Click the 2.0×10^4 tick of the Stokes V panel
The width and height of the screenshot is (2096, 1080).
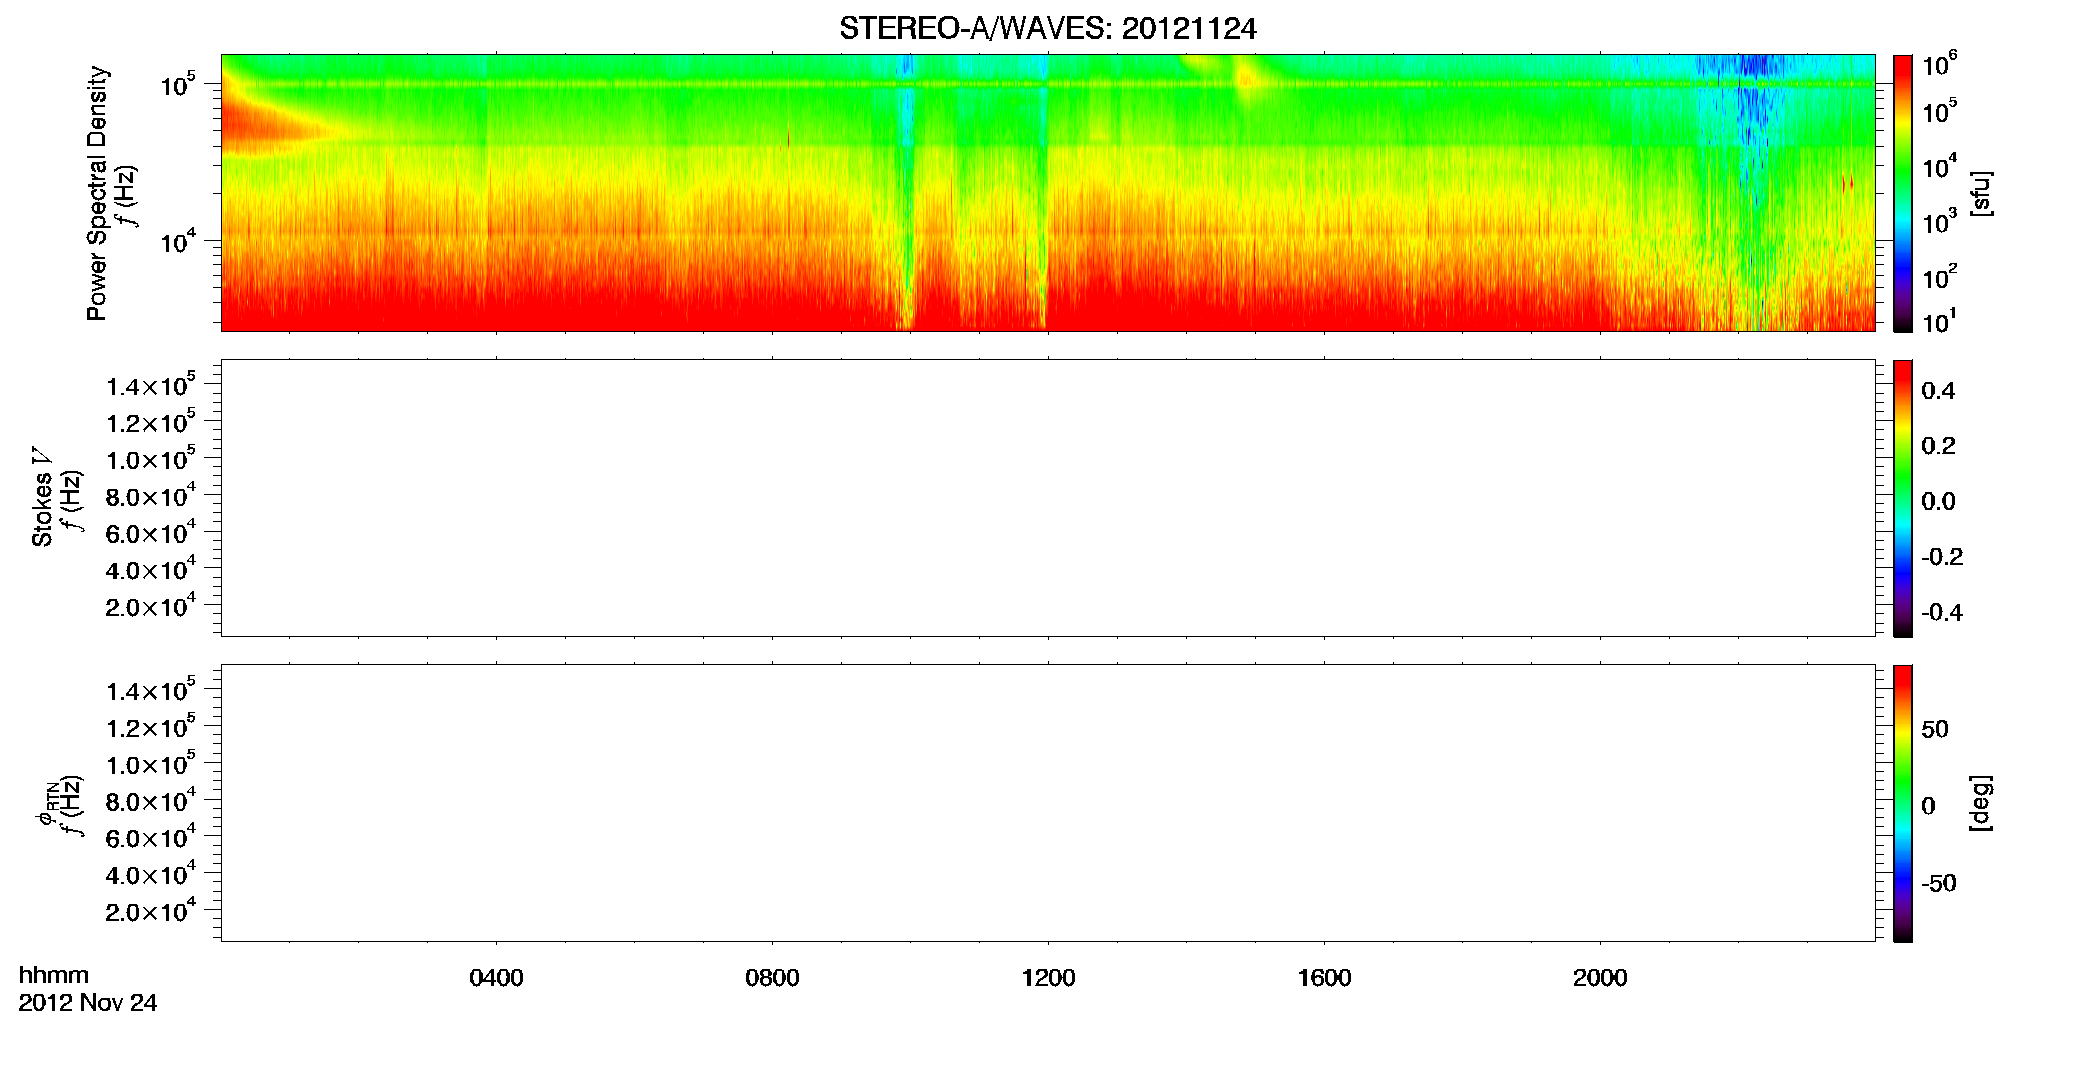pyautogui.click(x=151, y=605)
